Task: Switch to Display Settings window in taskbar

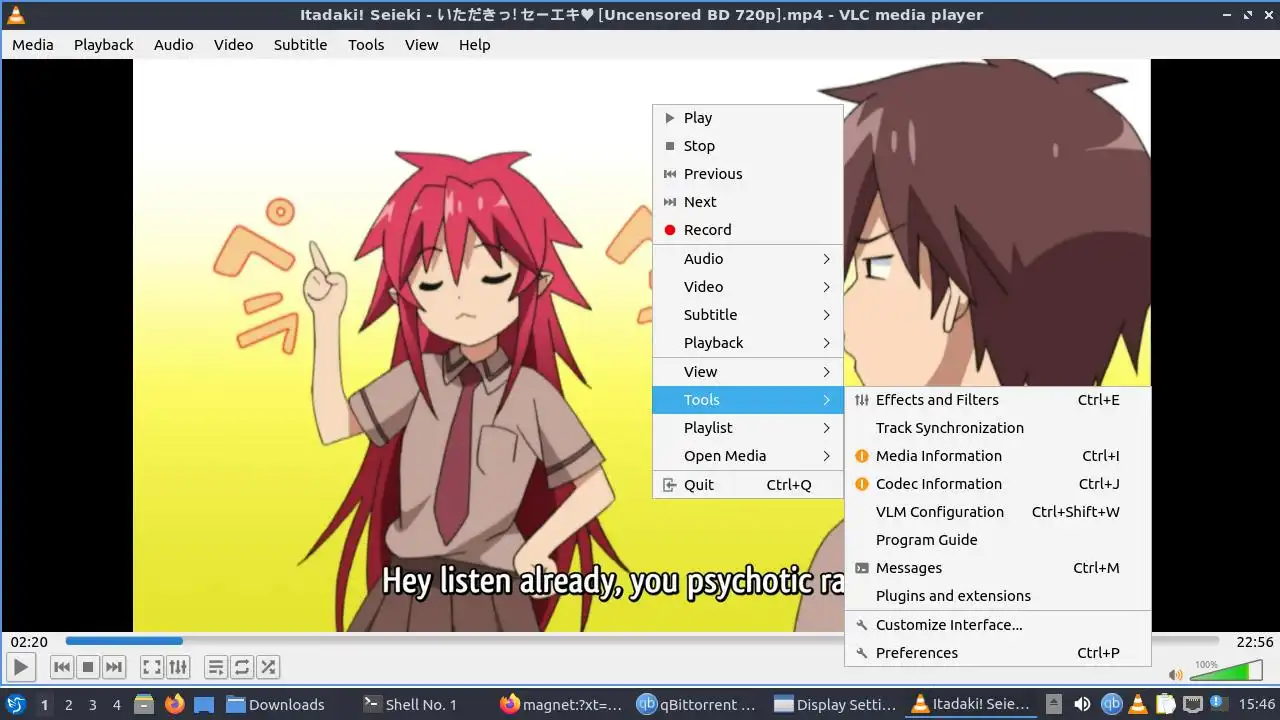Action: pyautogui.click(x=834, y=704)
